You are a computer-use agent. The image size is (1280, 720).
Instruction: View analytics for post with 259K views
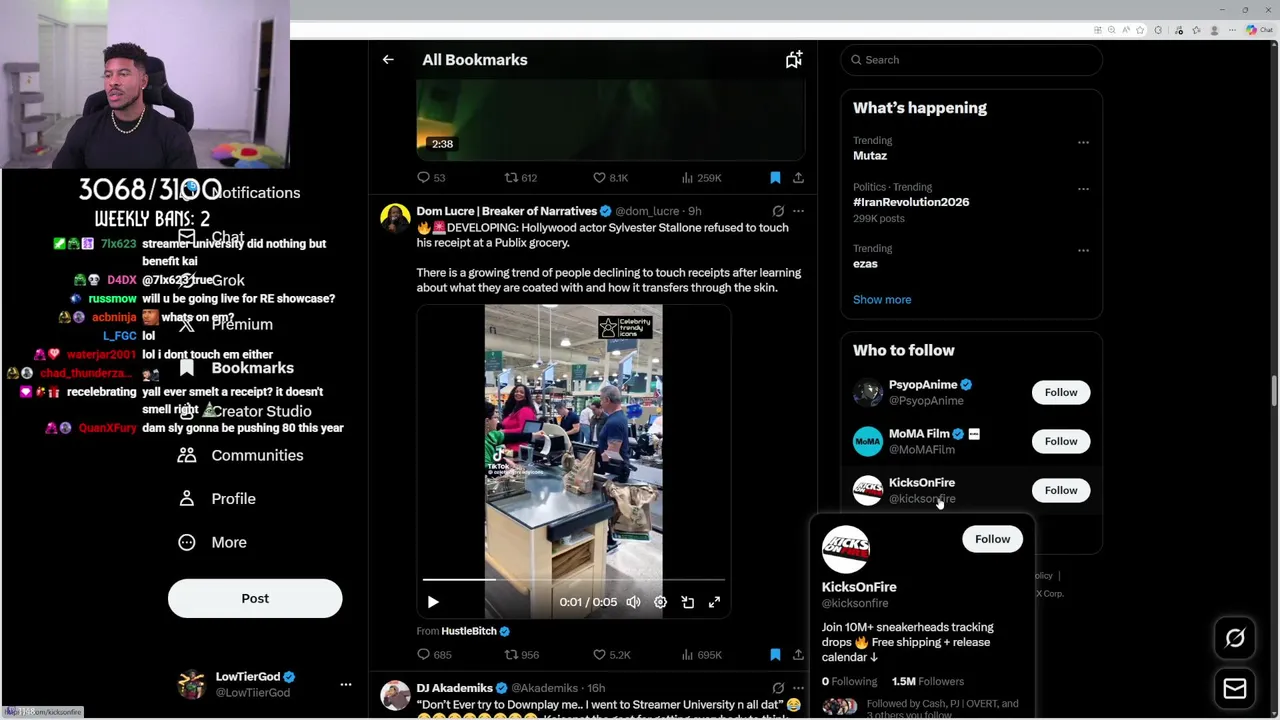point(700,178)
